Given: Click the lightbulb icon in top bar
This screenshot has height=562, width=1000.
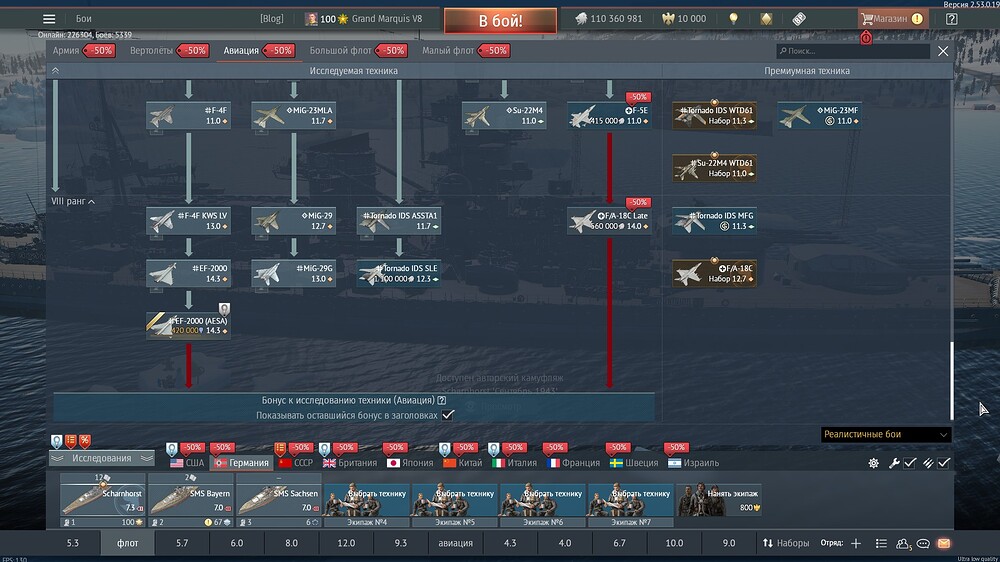Looking at the screenshot, I should [733, 19].
